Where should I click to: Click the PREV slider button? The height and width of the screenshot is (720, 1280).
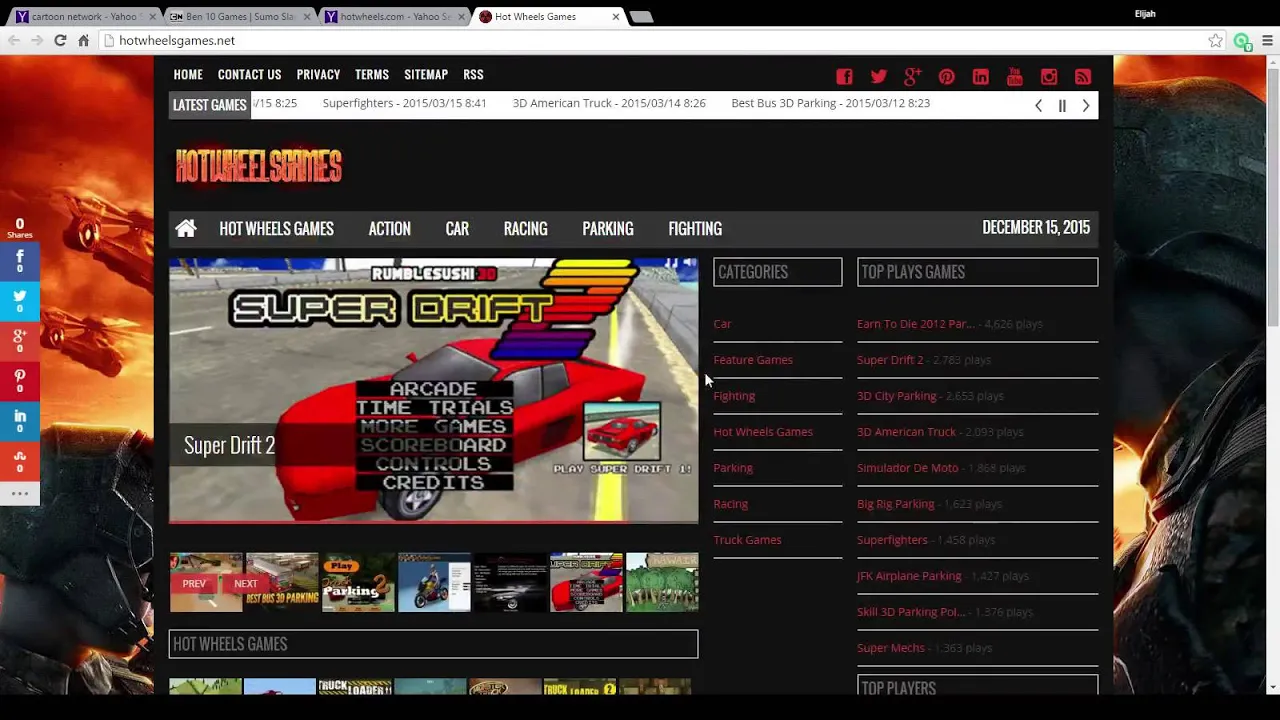point(194,584)
